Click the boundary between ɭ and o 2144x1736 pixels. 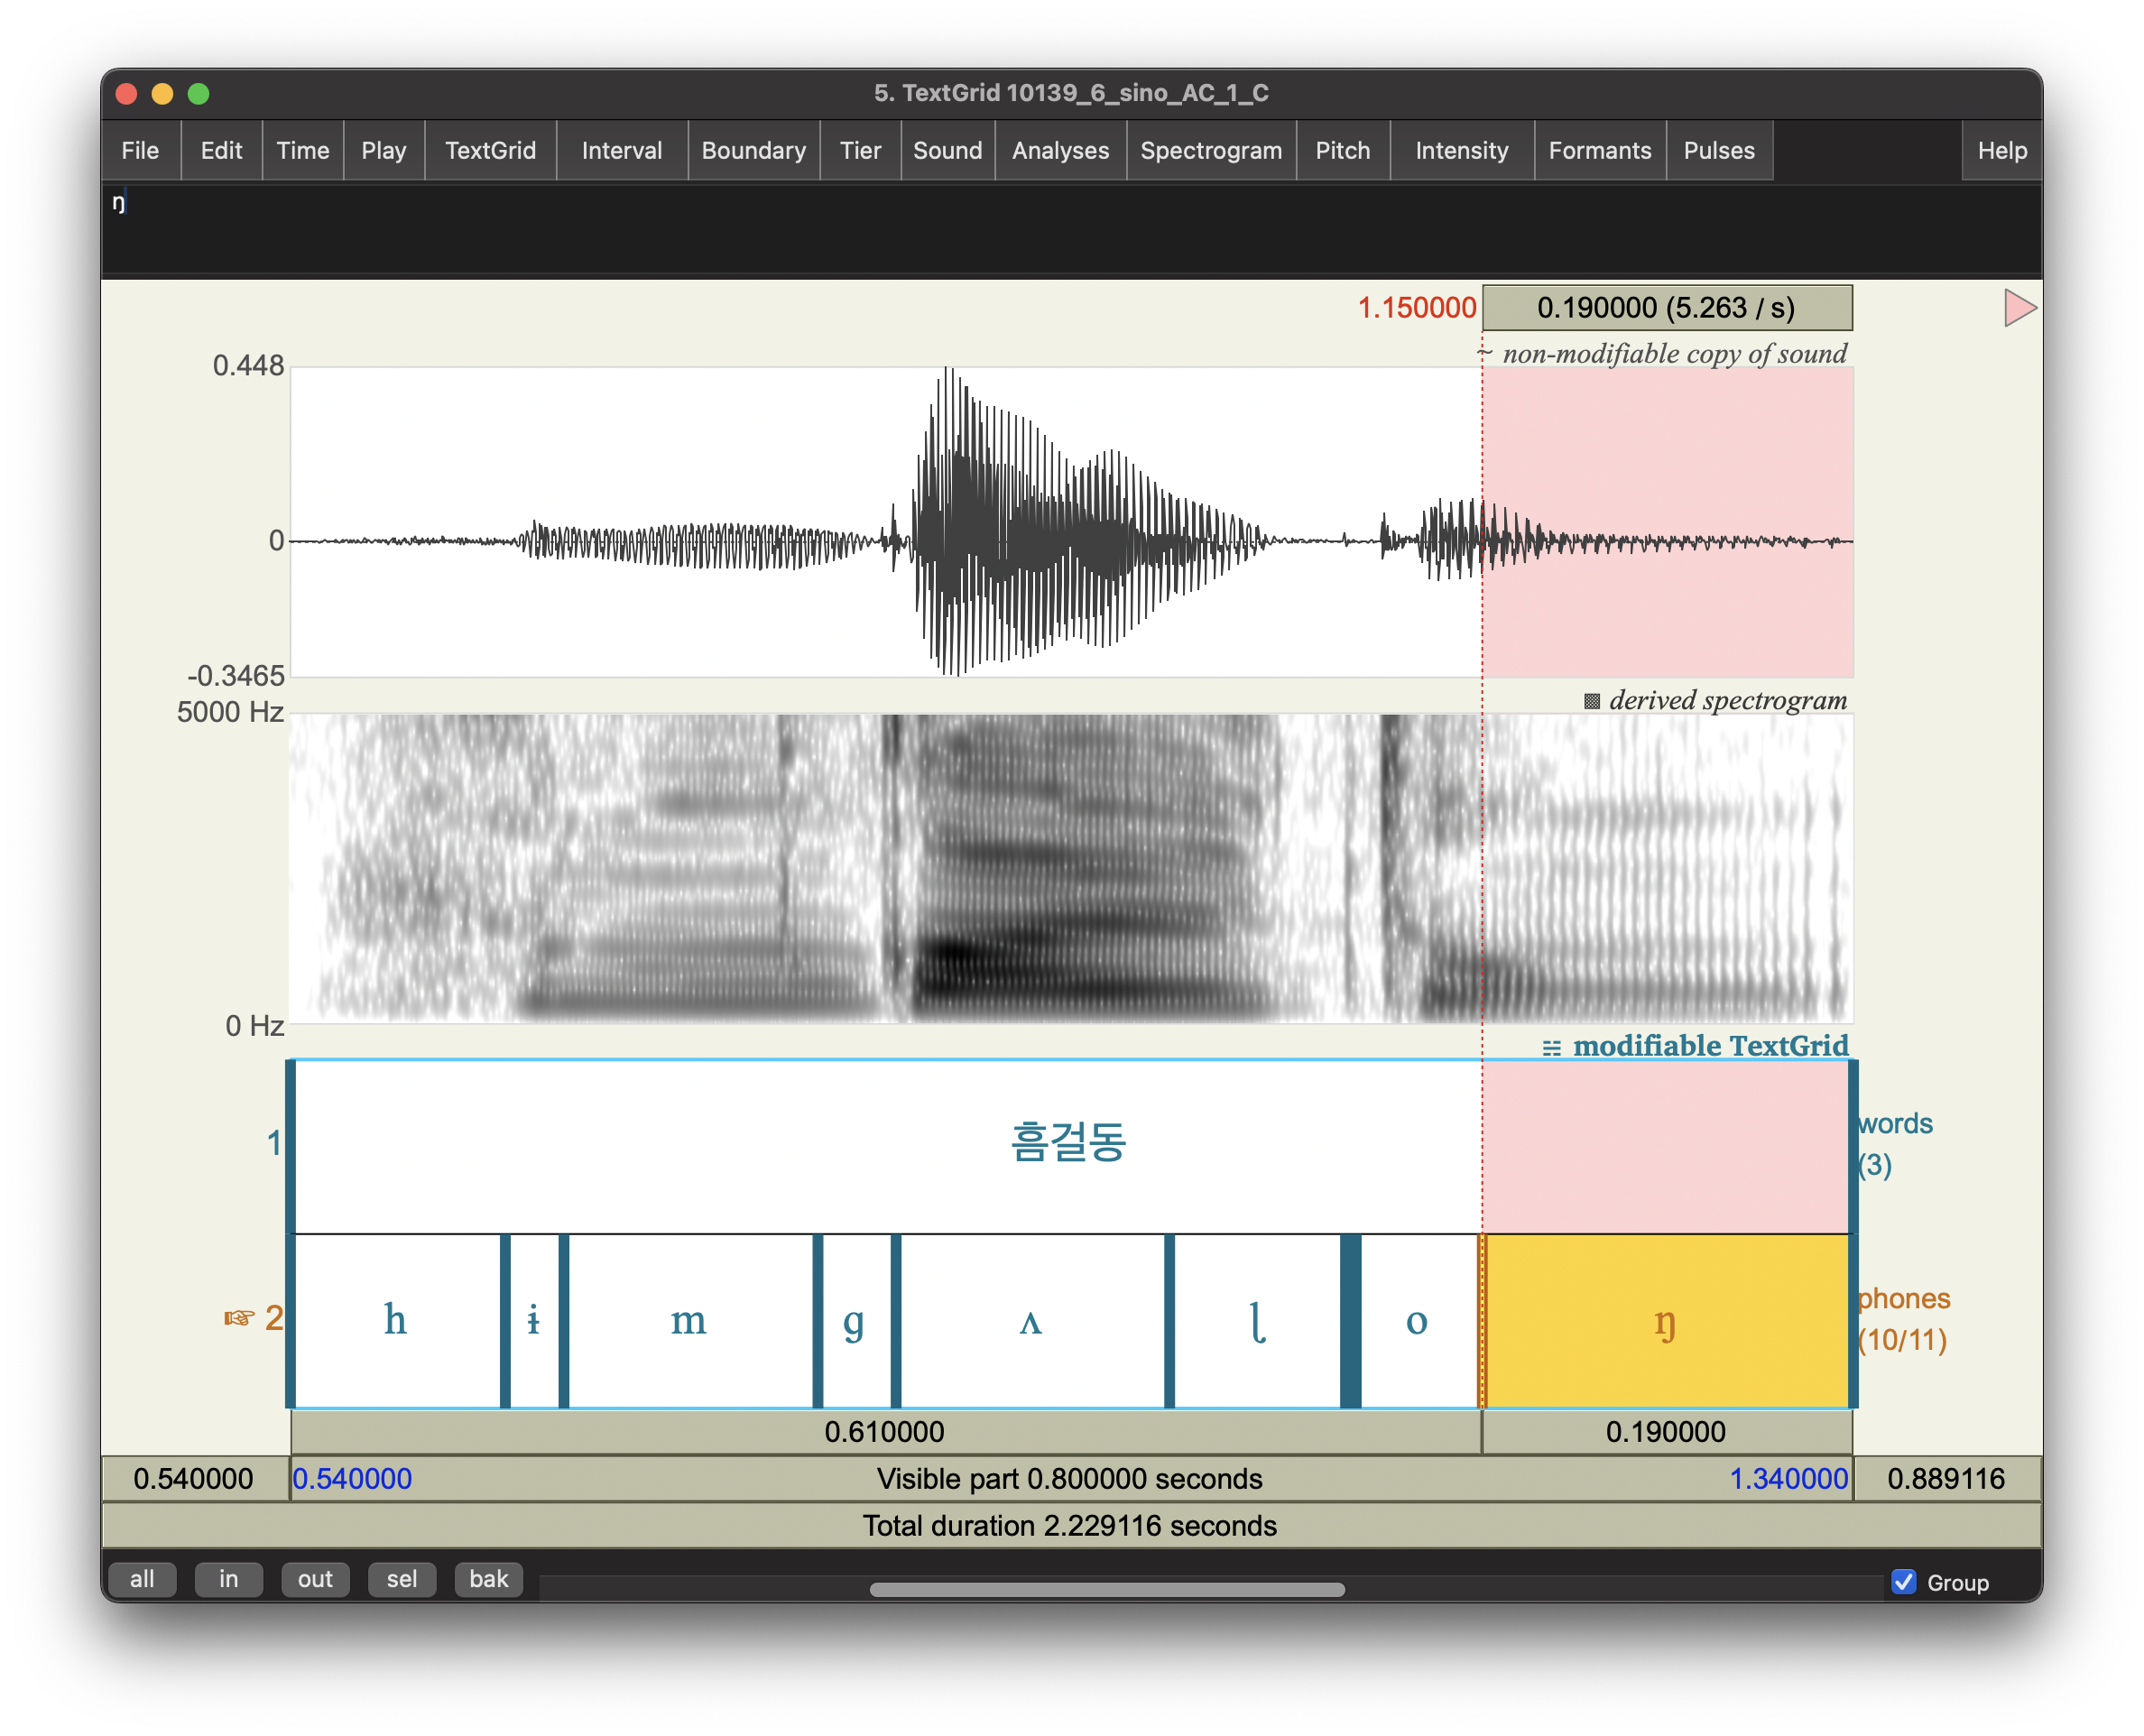1350,1320
